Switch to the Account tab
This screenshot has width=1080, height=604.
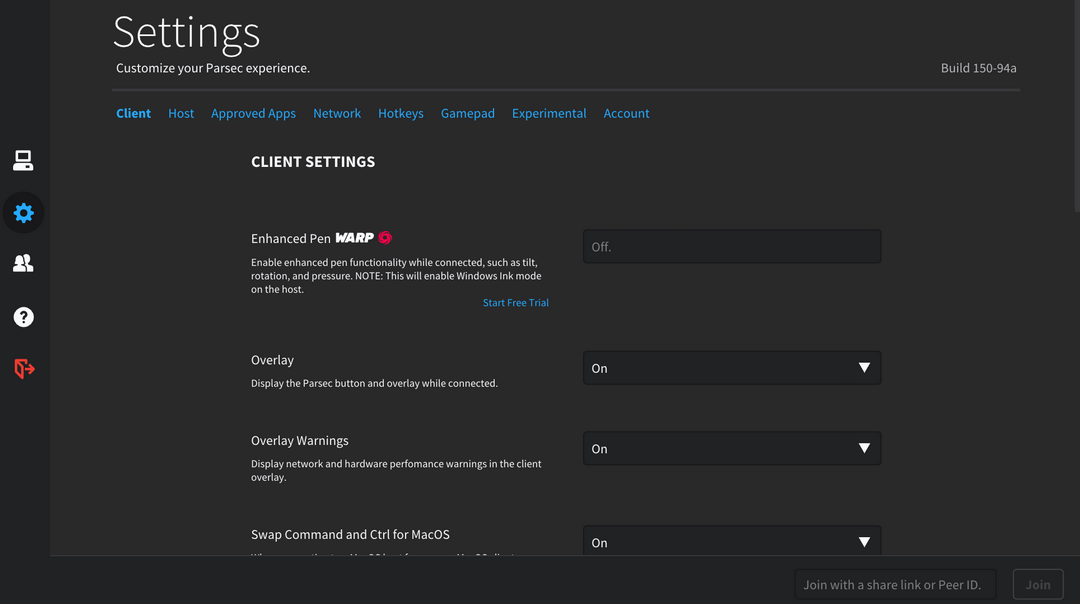pos(626,113)
